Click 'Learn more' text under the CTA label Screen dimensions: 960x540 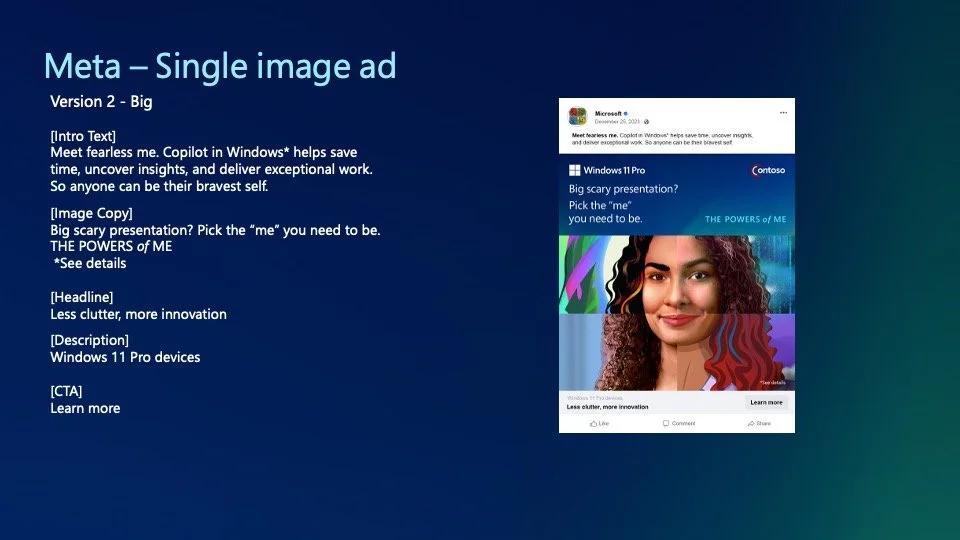pyautogui.click(x=85, y=408)
